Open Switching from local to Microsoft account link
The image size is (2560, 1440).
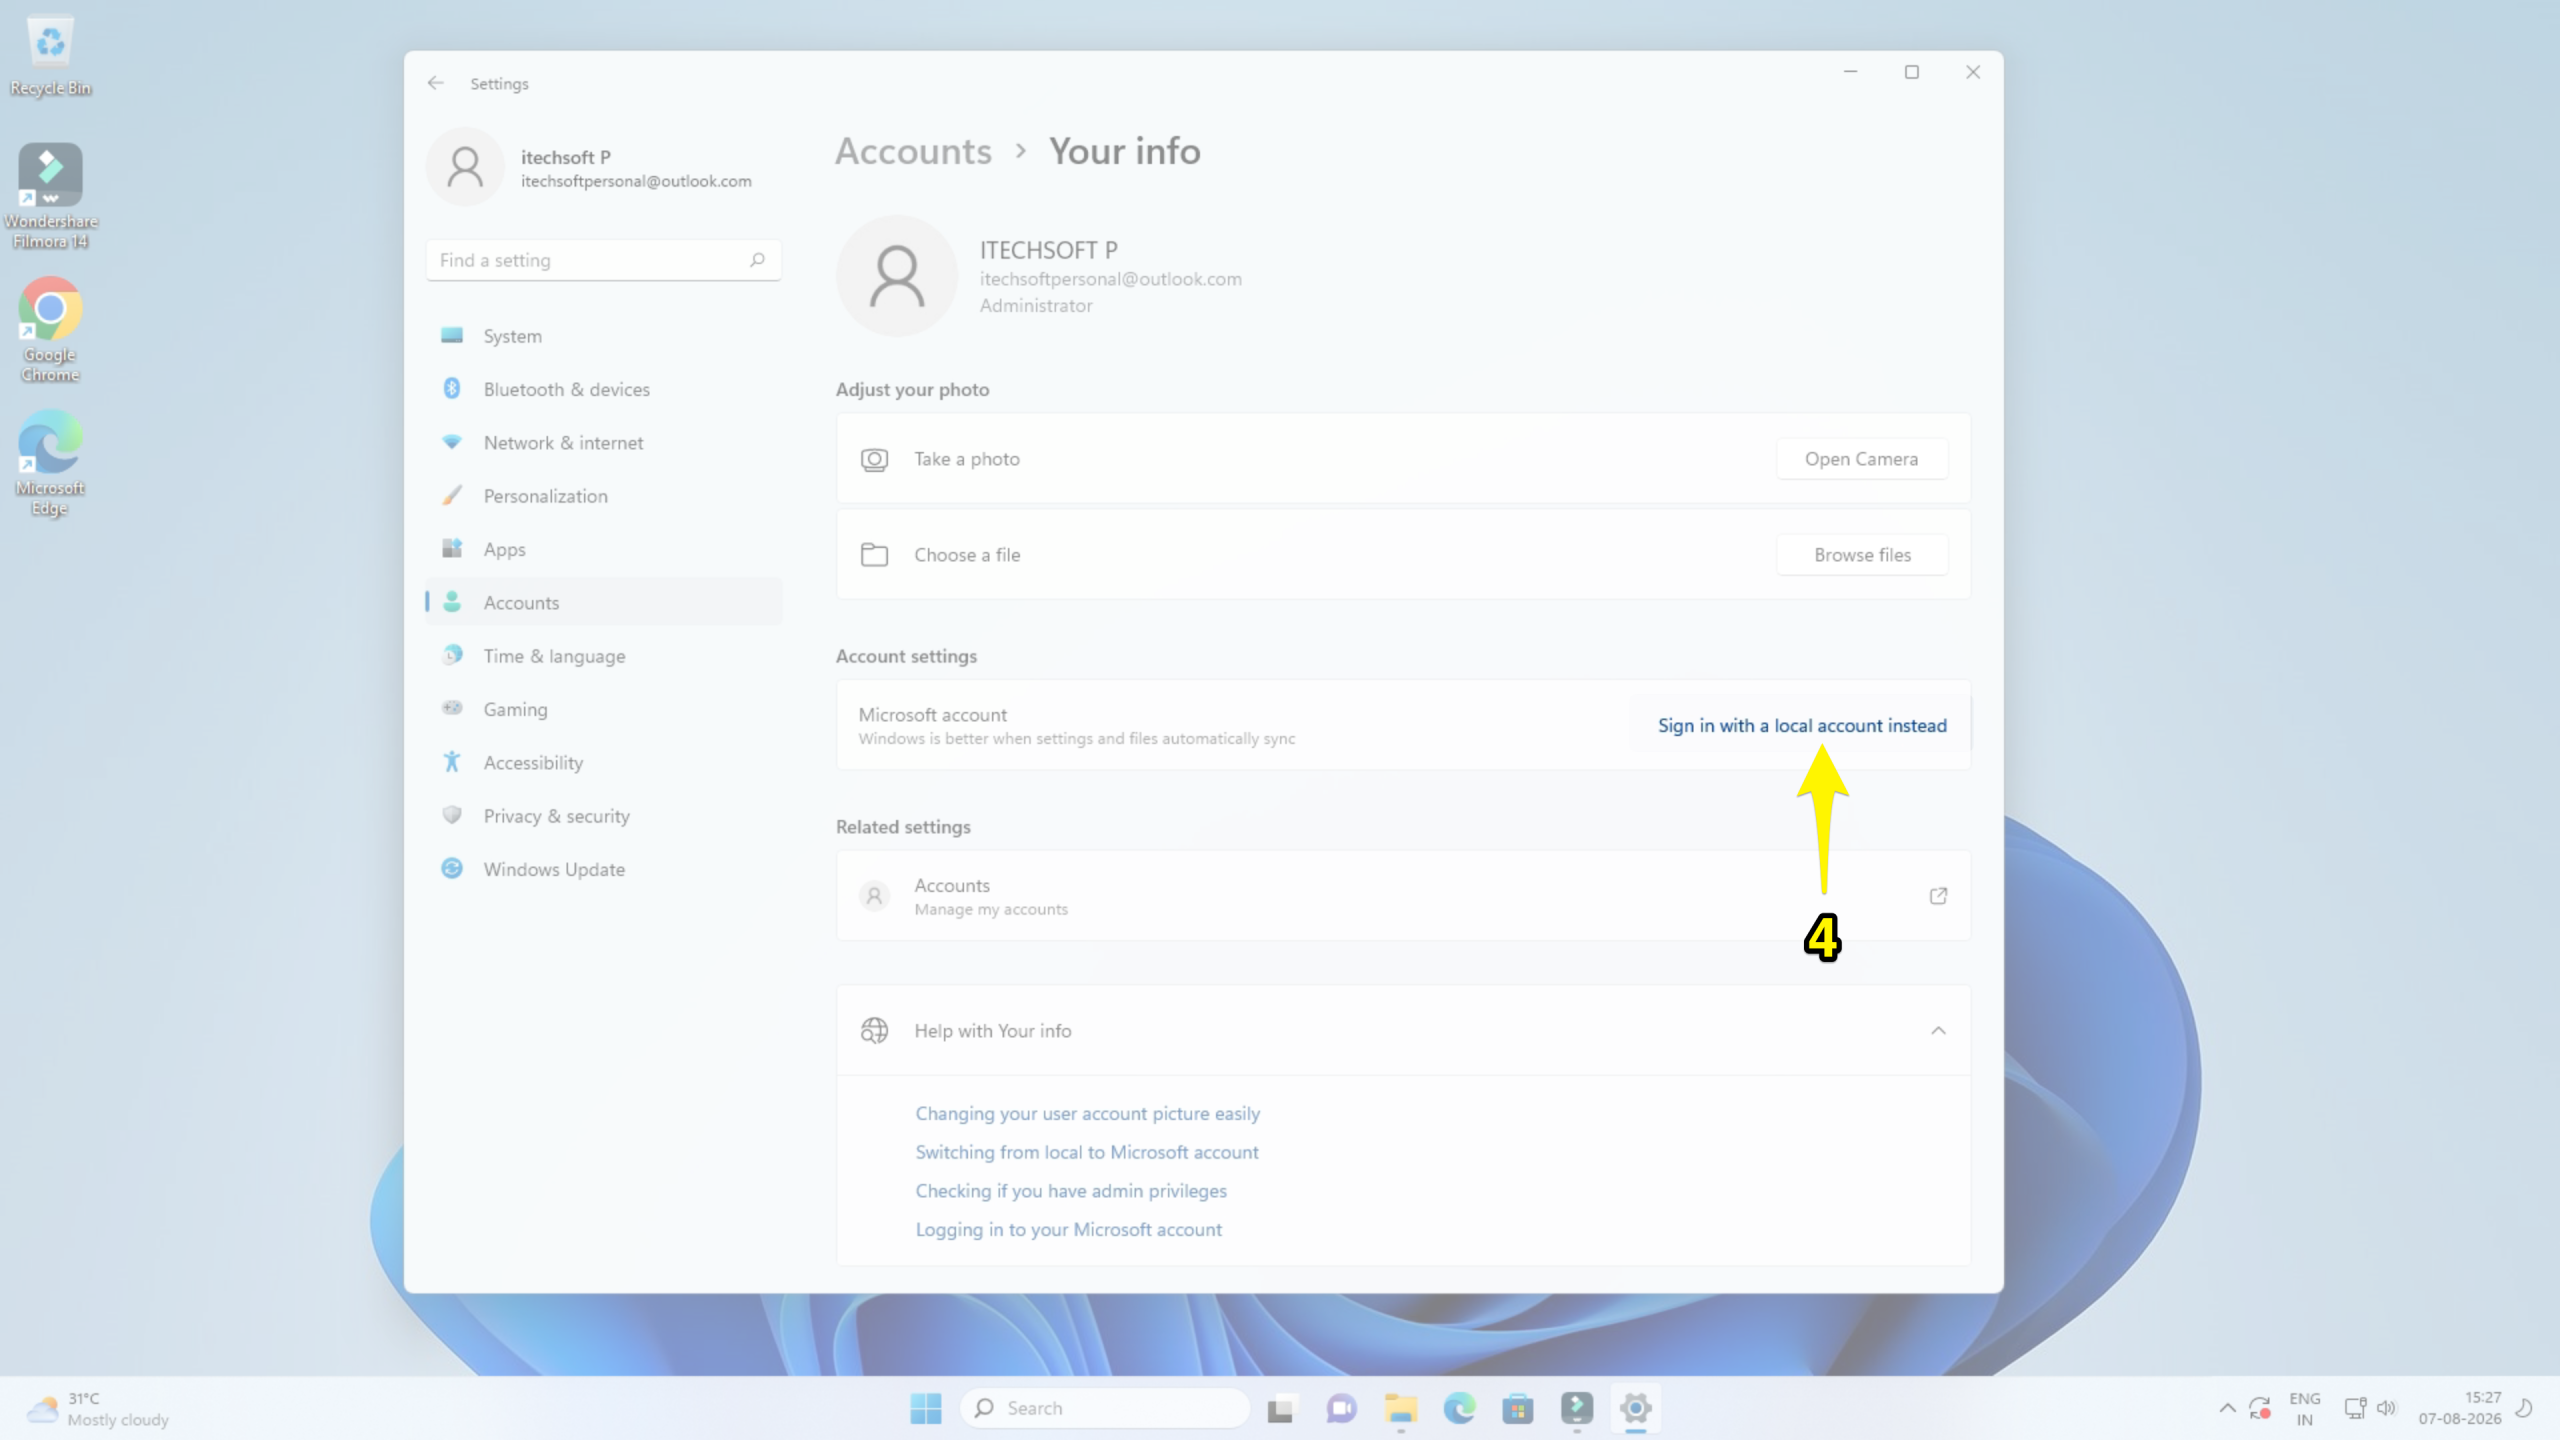point(1087,1152)
